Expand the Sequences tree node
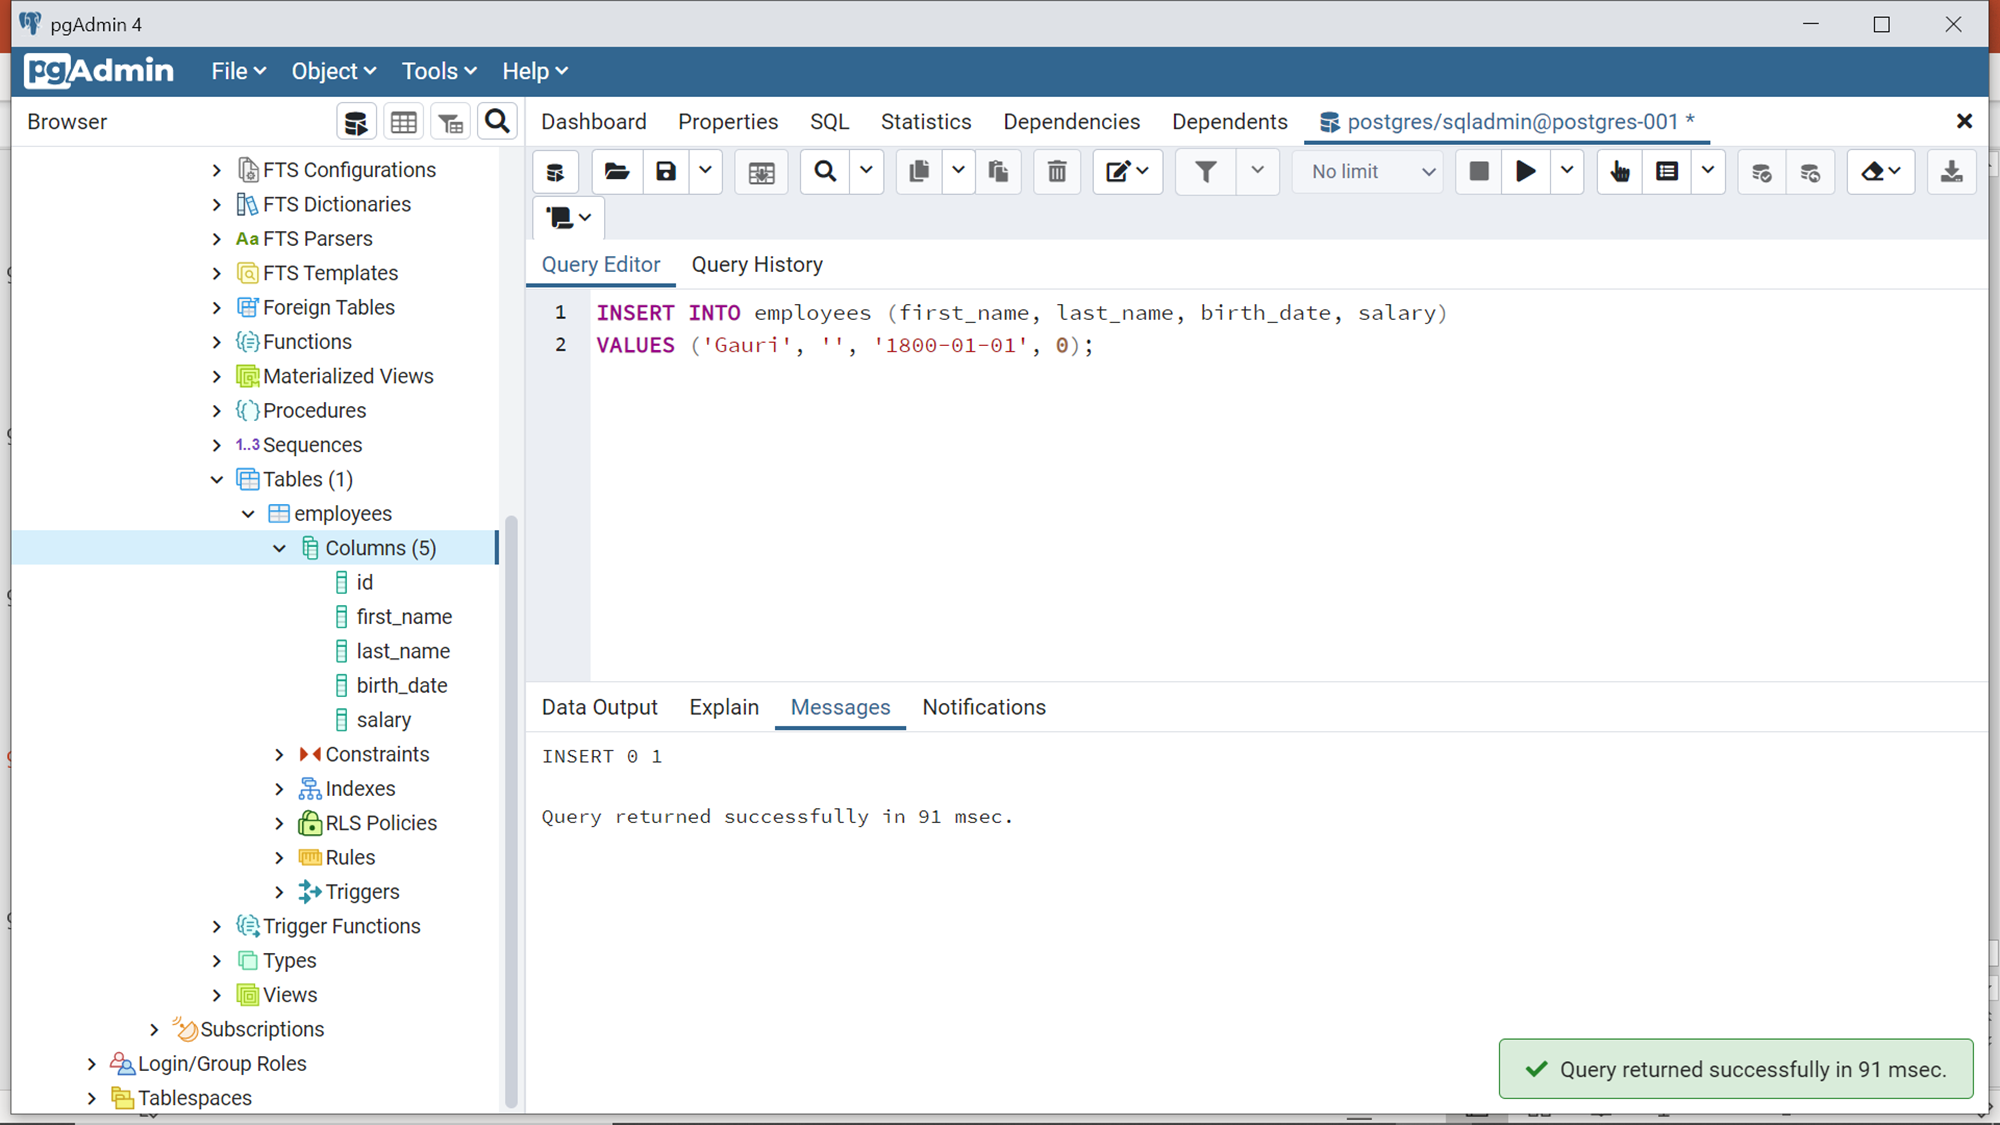The width and height of the screenshot is (2000, 1125). click(x=217, y=445)
